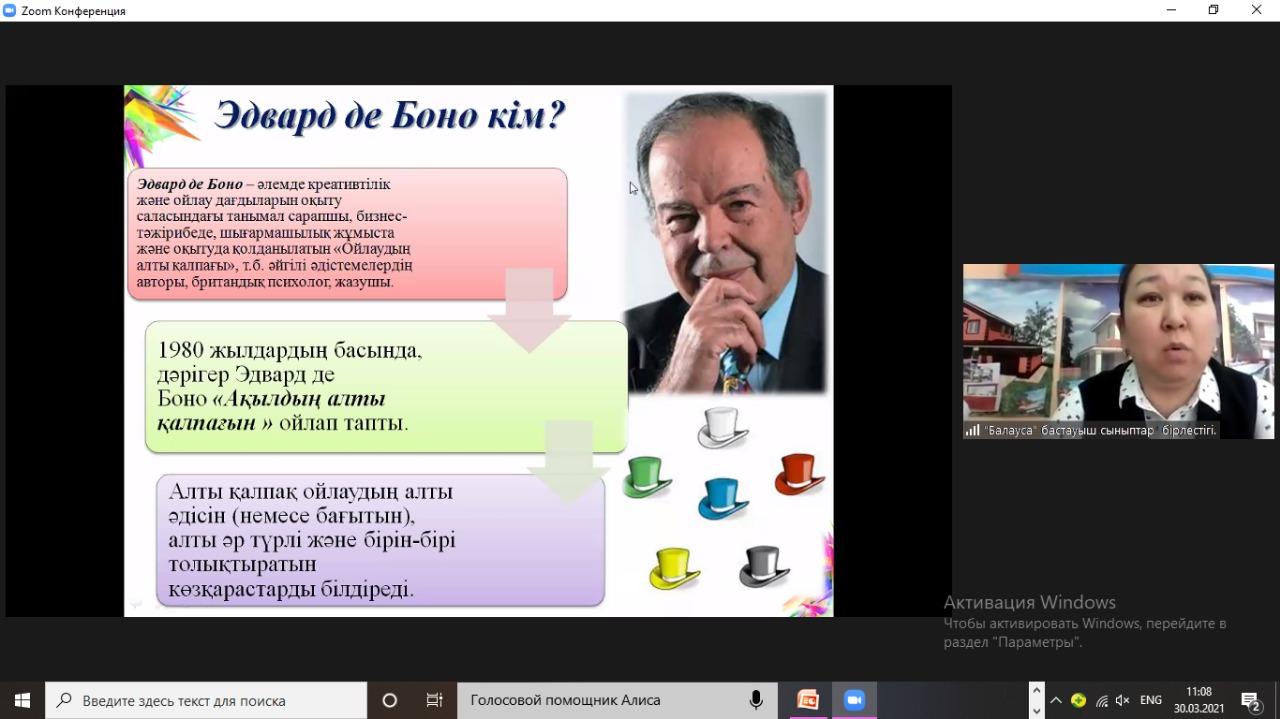Click the microphone icon in Alice assistant bar
Screen dimensions: 1280x719
tap(756, 700)
